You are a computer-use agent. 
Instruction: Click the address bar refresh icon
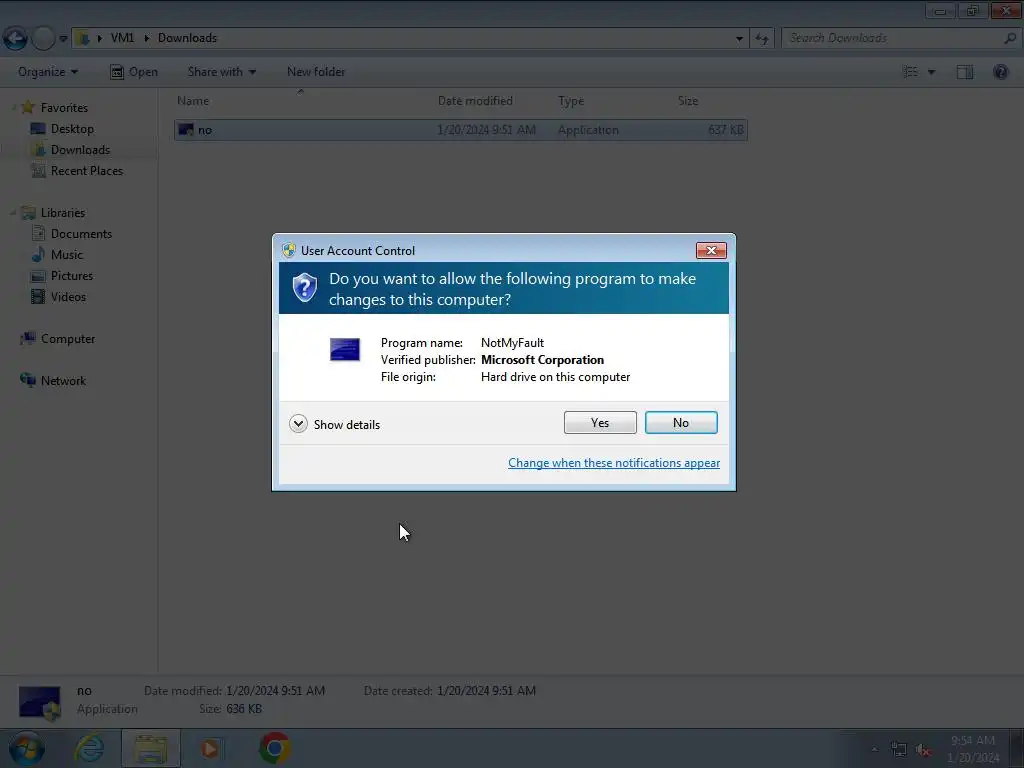(x=761, y=39)
